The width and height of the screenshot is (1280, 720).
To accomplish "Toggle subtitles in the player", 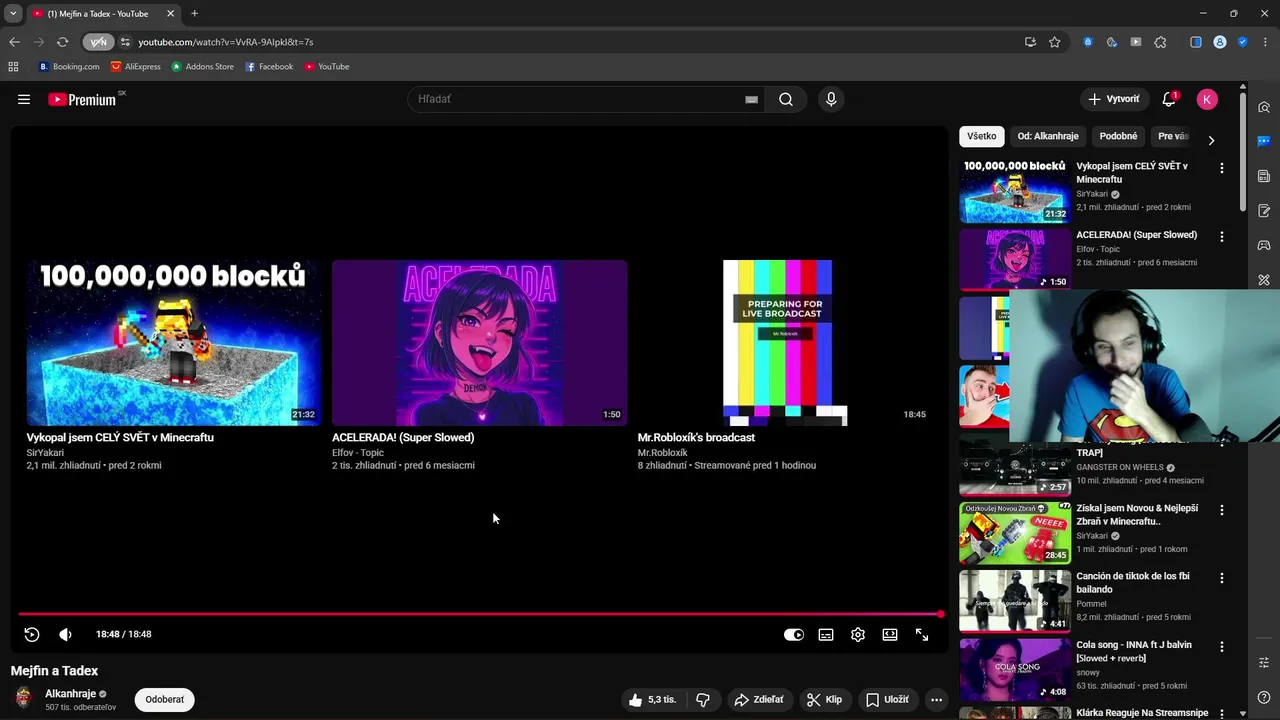I will [x=826, y=634].
